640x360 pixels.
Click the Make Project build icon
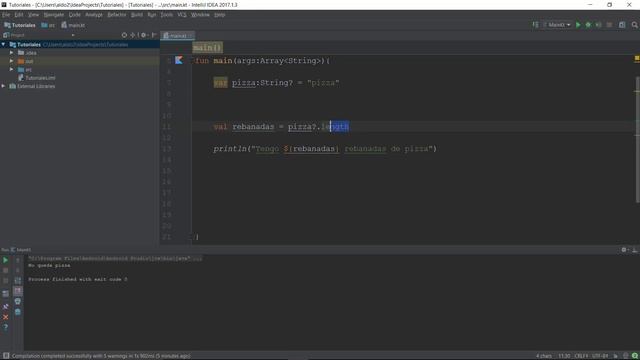(x=535, y=25)
